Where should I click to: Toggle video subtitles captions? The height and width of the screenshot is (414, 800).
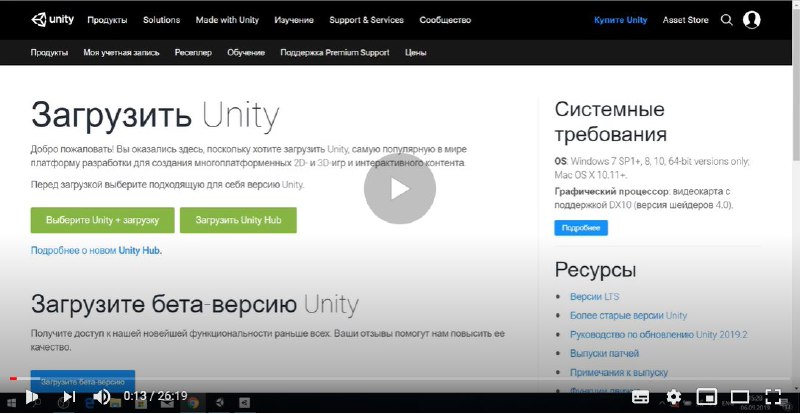640,397
